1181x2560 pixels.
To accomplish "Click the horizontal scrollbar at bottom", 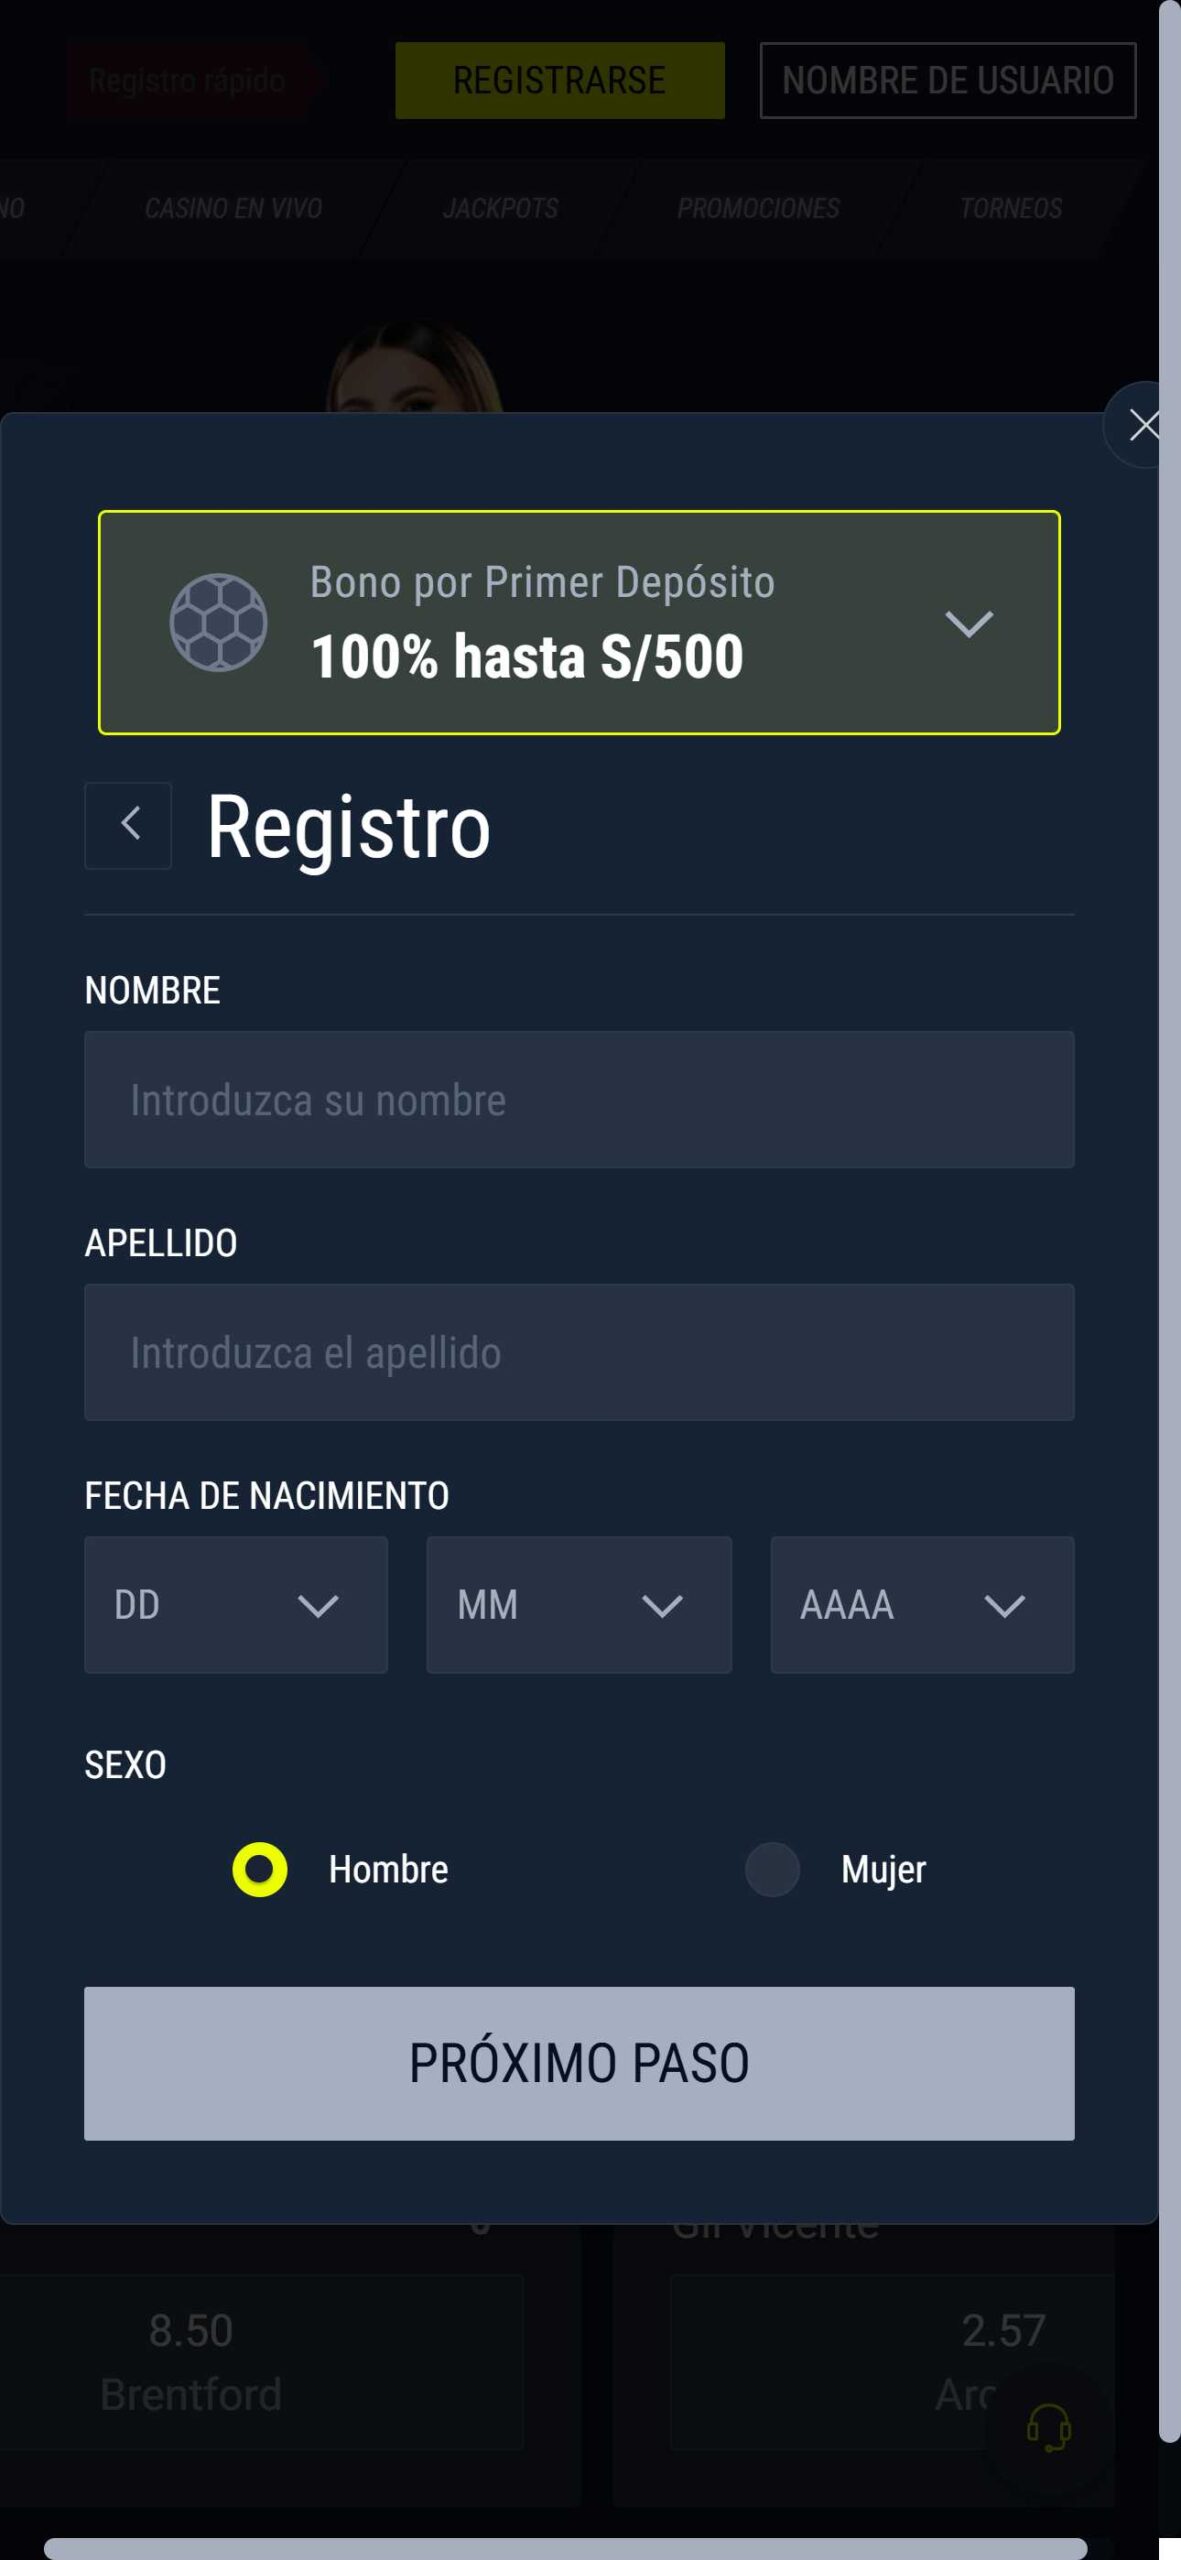I will [565, 2547].
